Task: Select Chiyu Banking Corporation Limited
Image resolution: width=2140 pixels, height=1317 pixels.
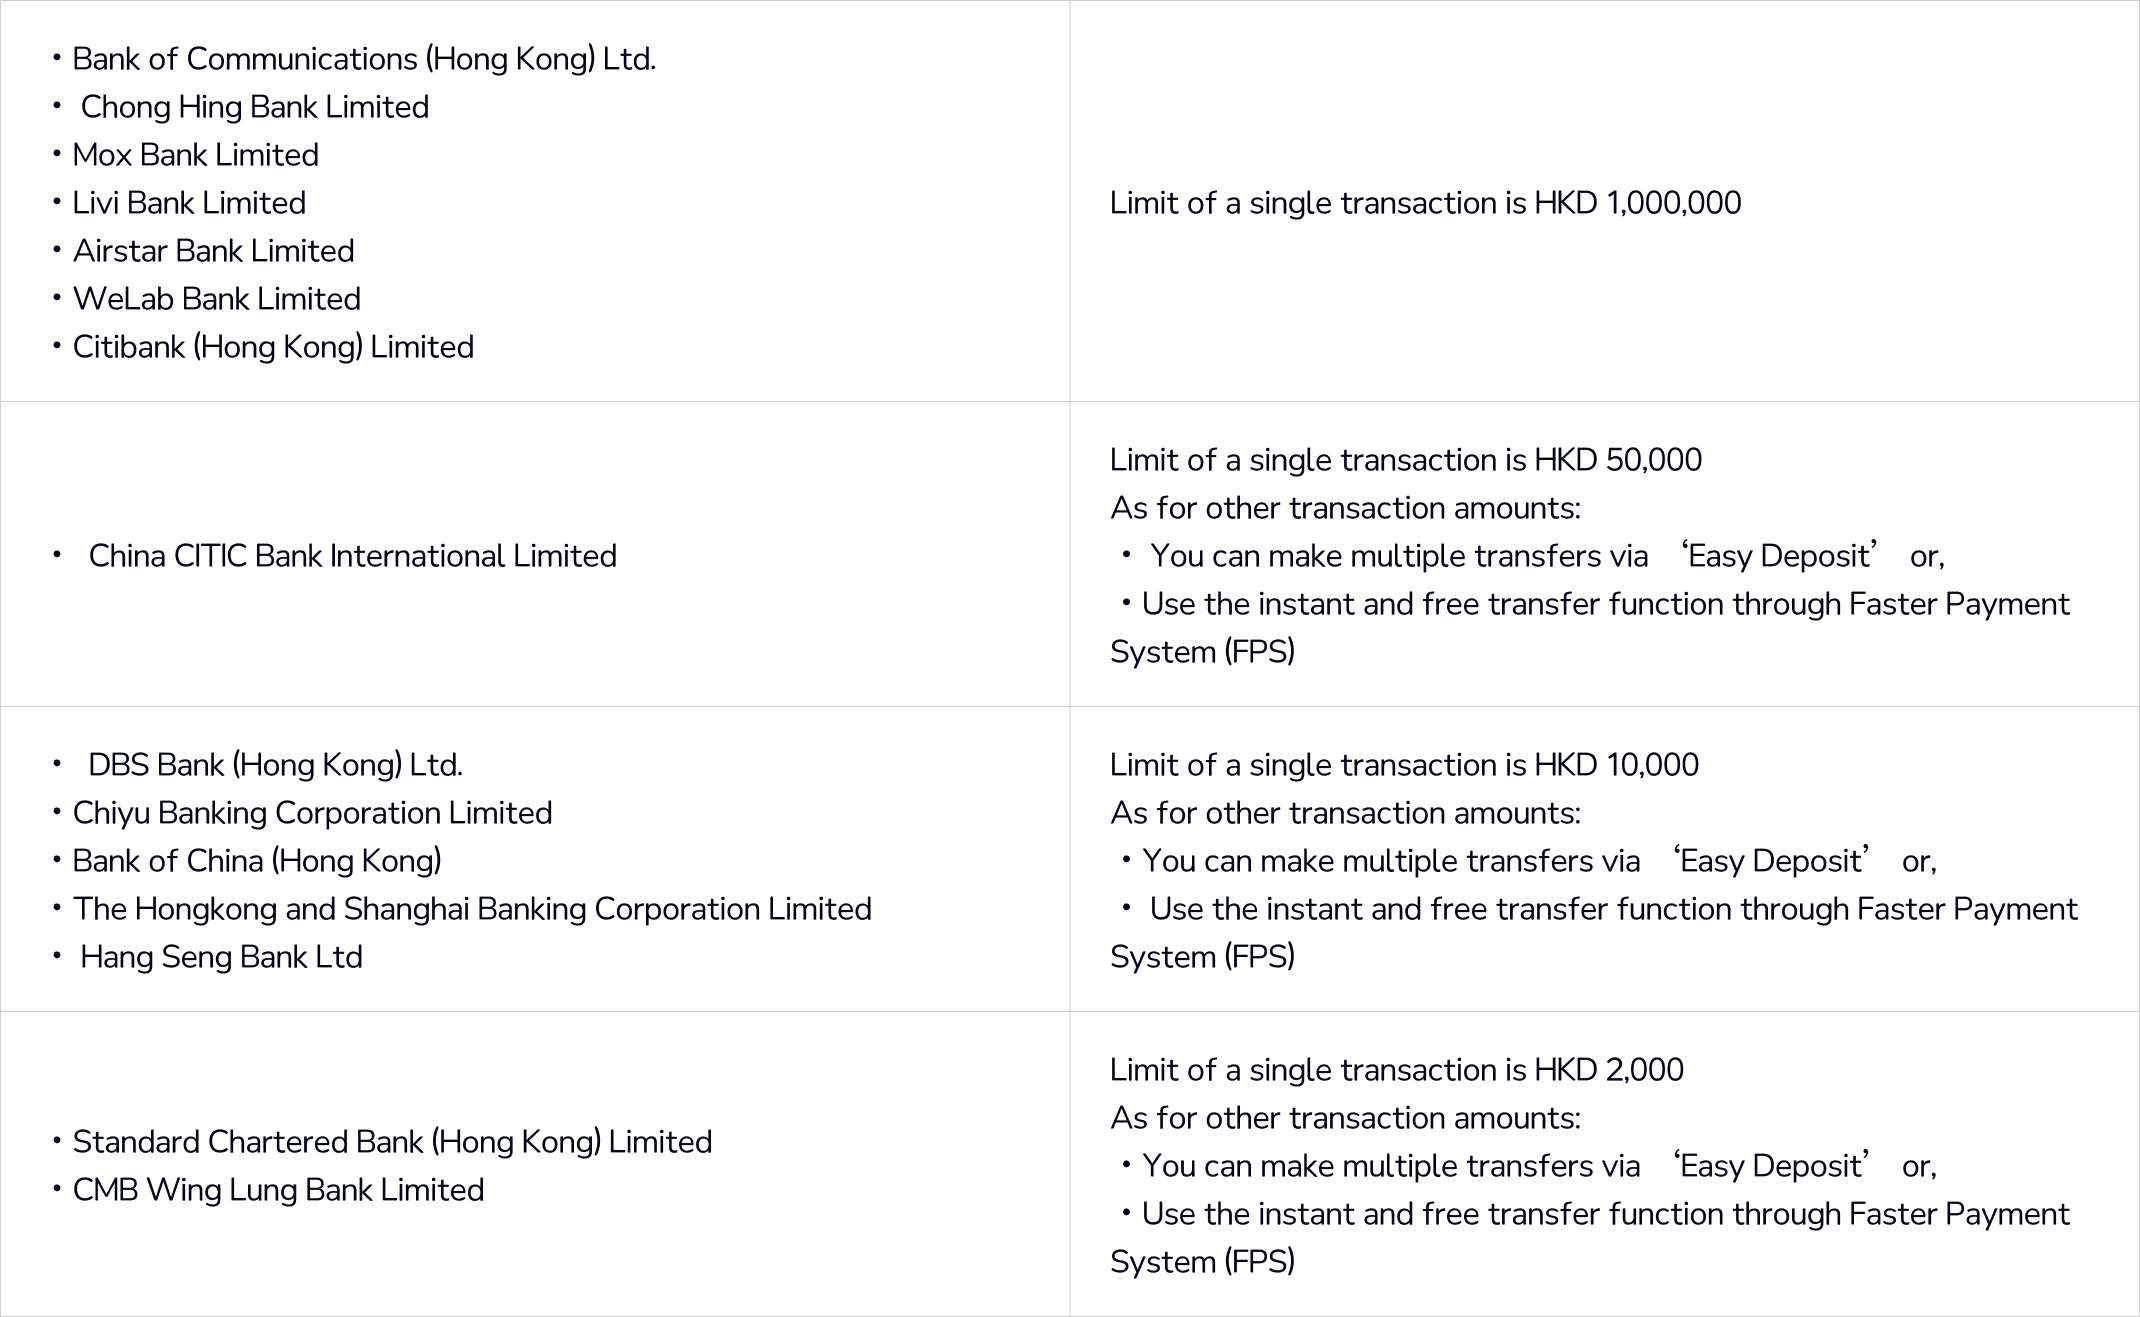Action: click(x=312, y=813)
